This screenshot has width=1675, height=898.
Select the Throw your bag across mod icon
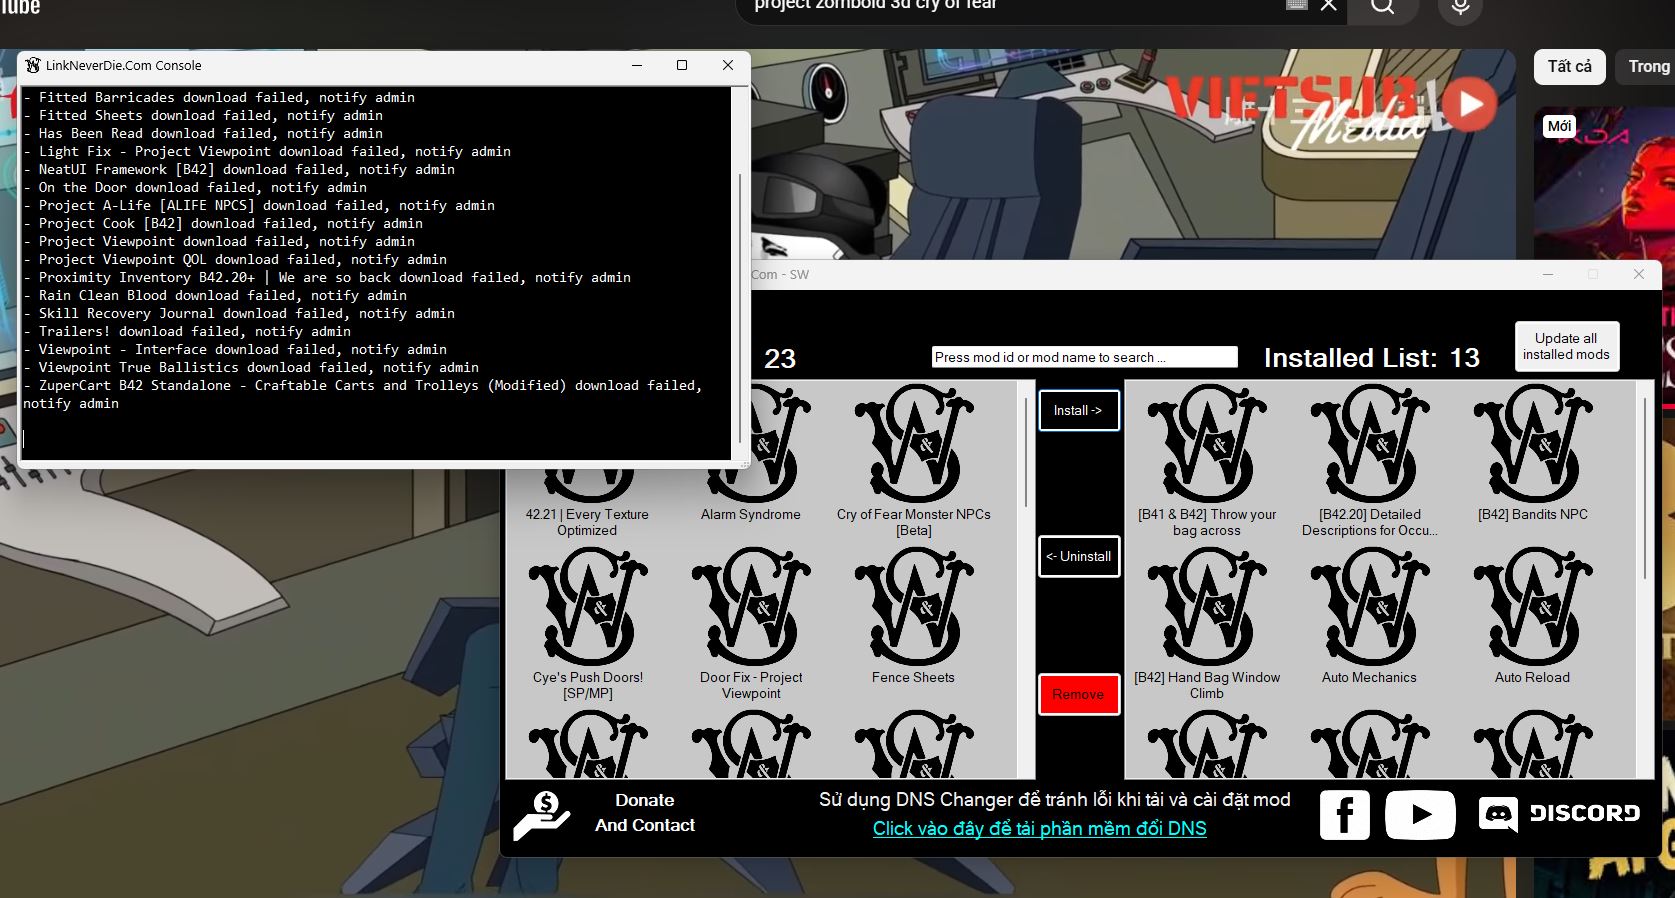1207,443
